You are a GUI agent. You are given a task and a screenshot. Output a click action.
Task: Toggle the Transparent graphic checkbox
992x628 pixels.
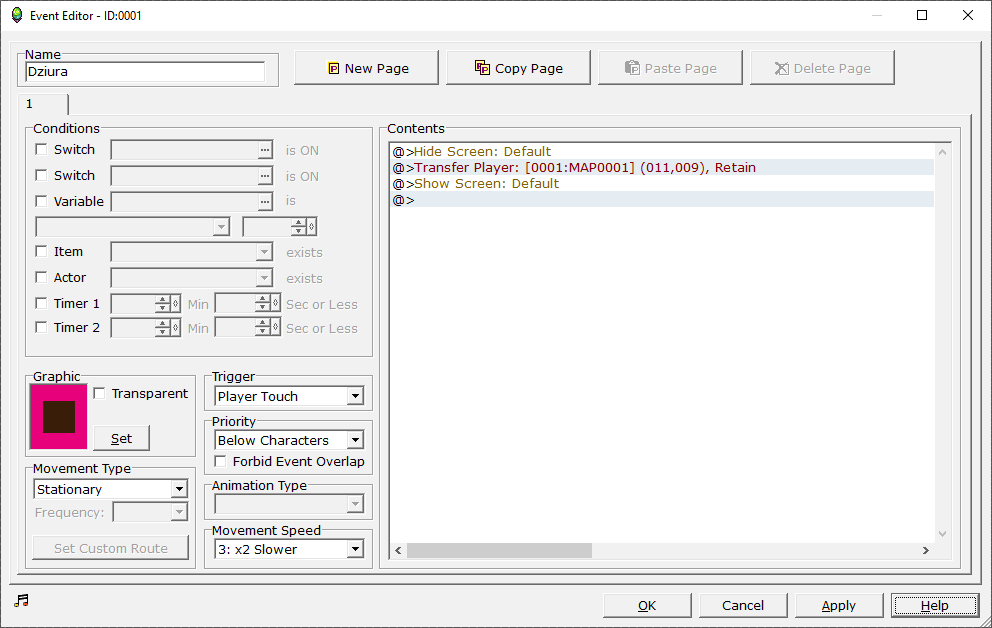(x=99, y=393)
